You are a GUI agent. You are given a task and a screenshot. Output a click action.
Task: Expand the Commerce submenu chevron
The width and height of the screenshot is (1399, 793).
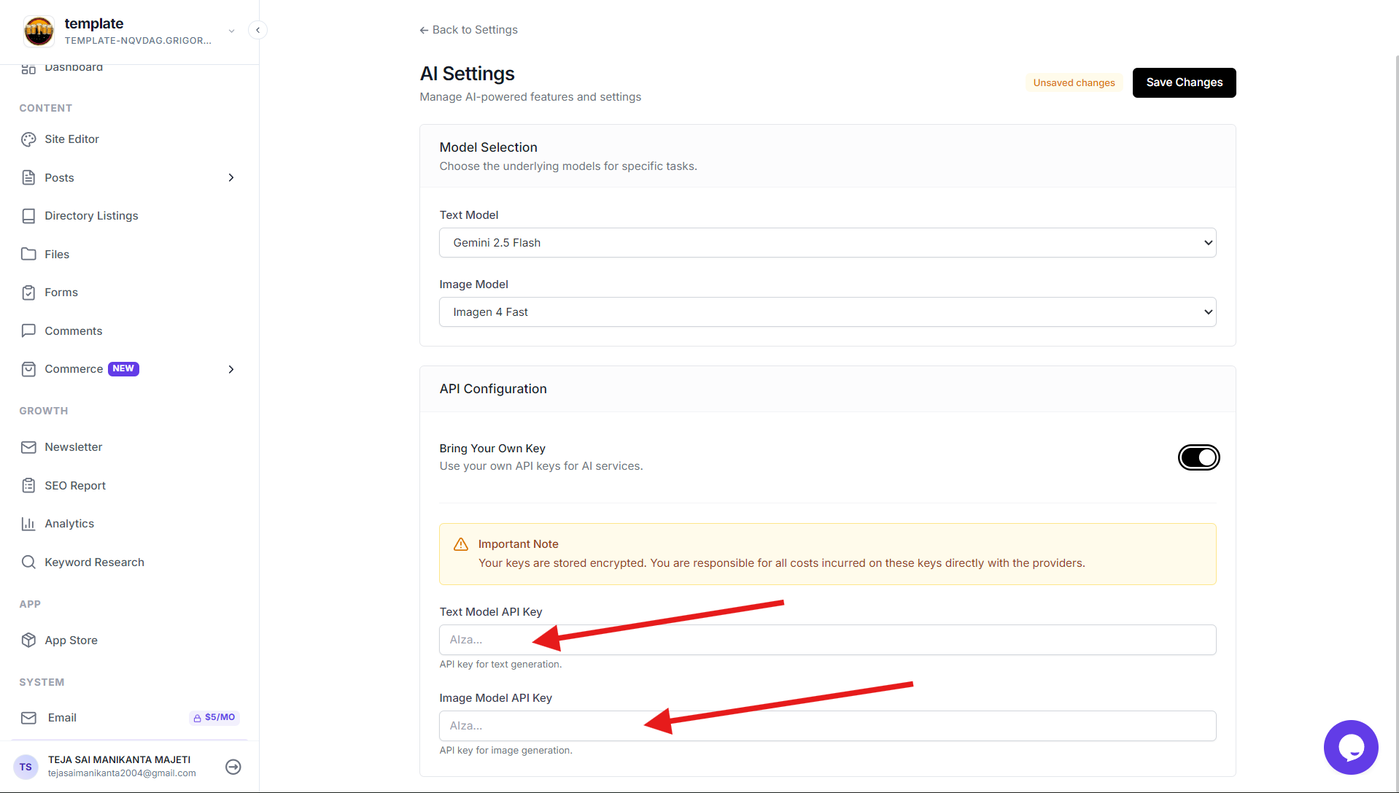231,369
